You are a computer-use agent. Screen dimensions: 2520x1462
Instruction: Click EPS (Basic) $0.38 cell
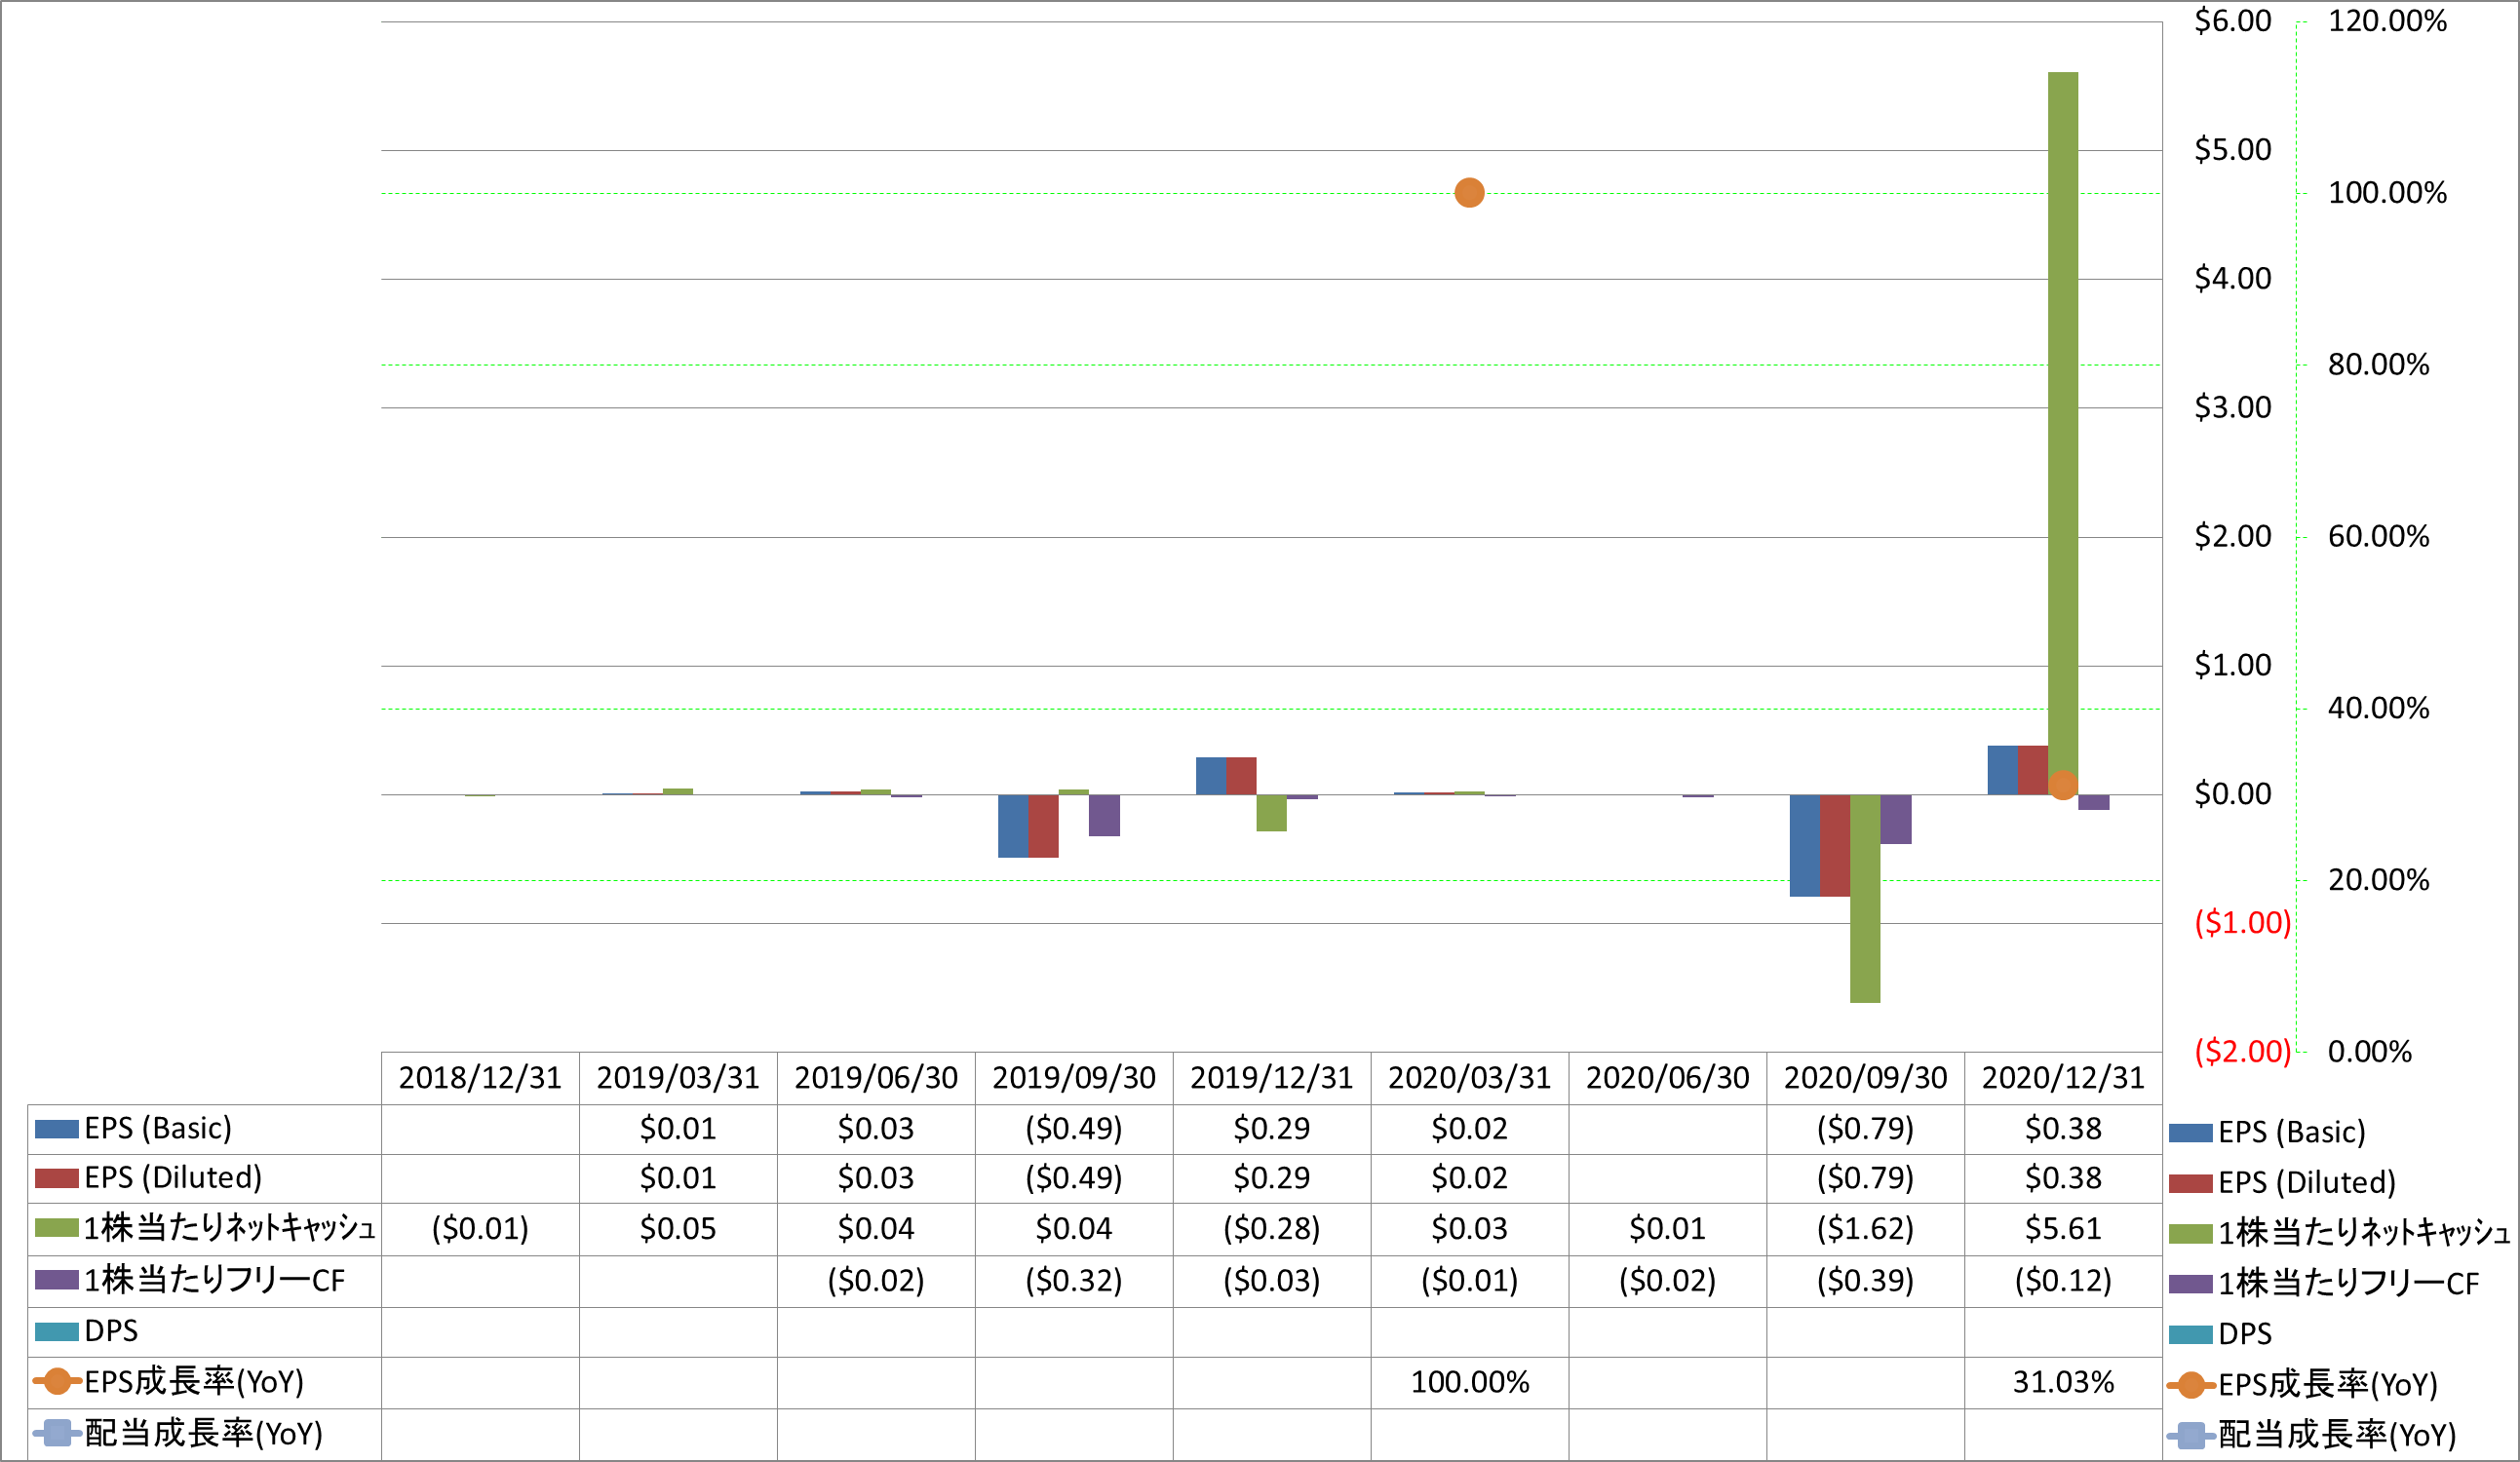click(x=2063, y=1129)
